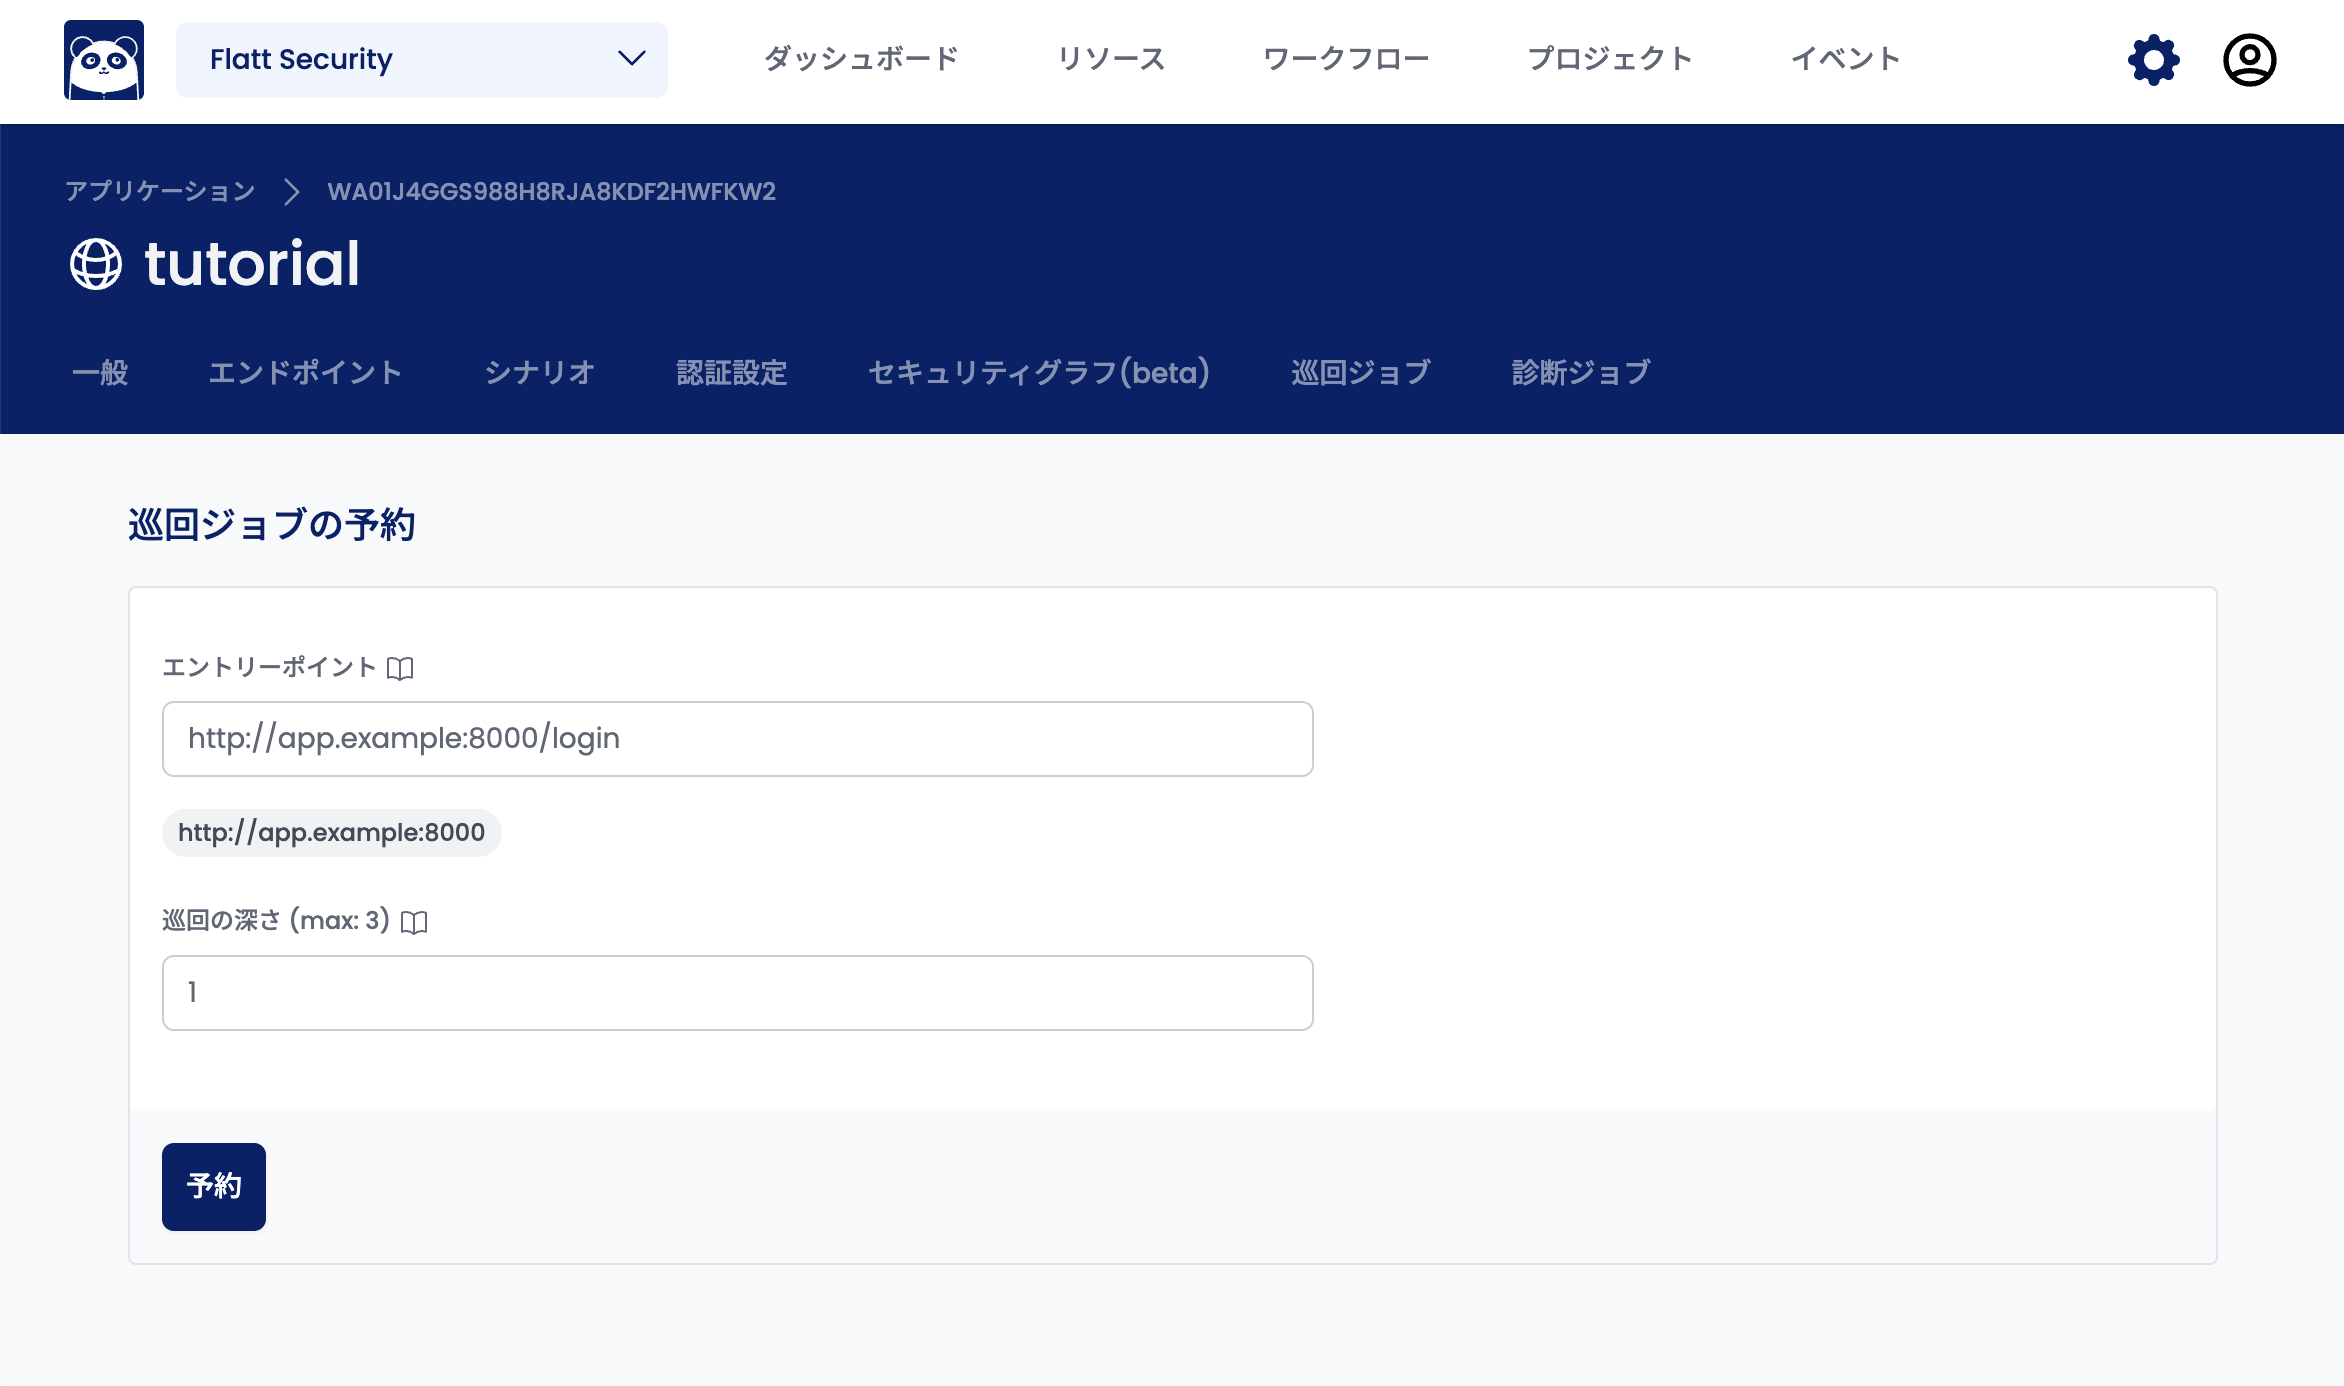Go to アプリケーション breadcrumb link
Screen dimensions: 2344x1386
click(160, 191)
